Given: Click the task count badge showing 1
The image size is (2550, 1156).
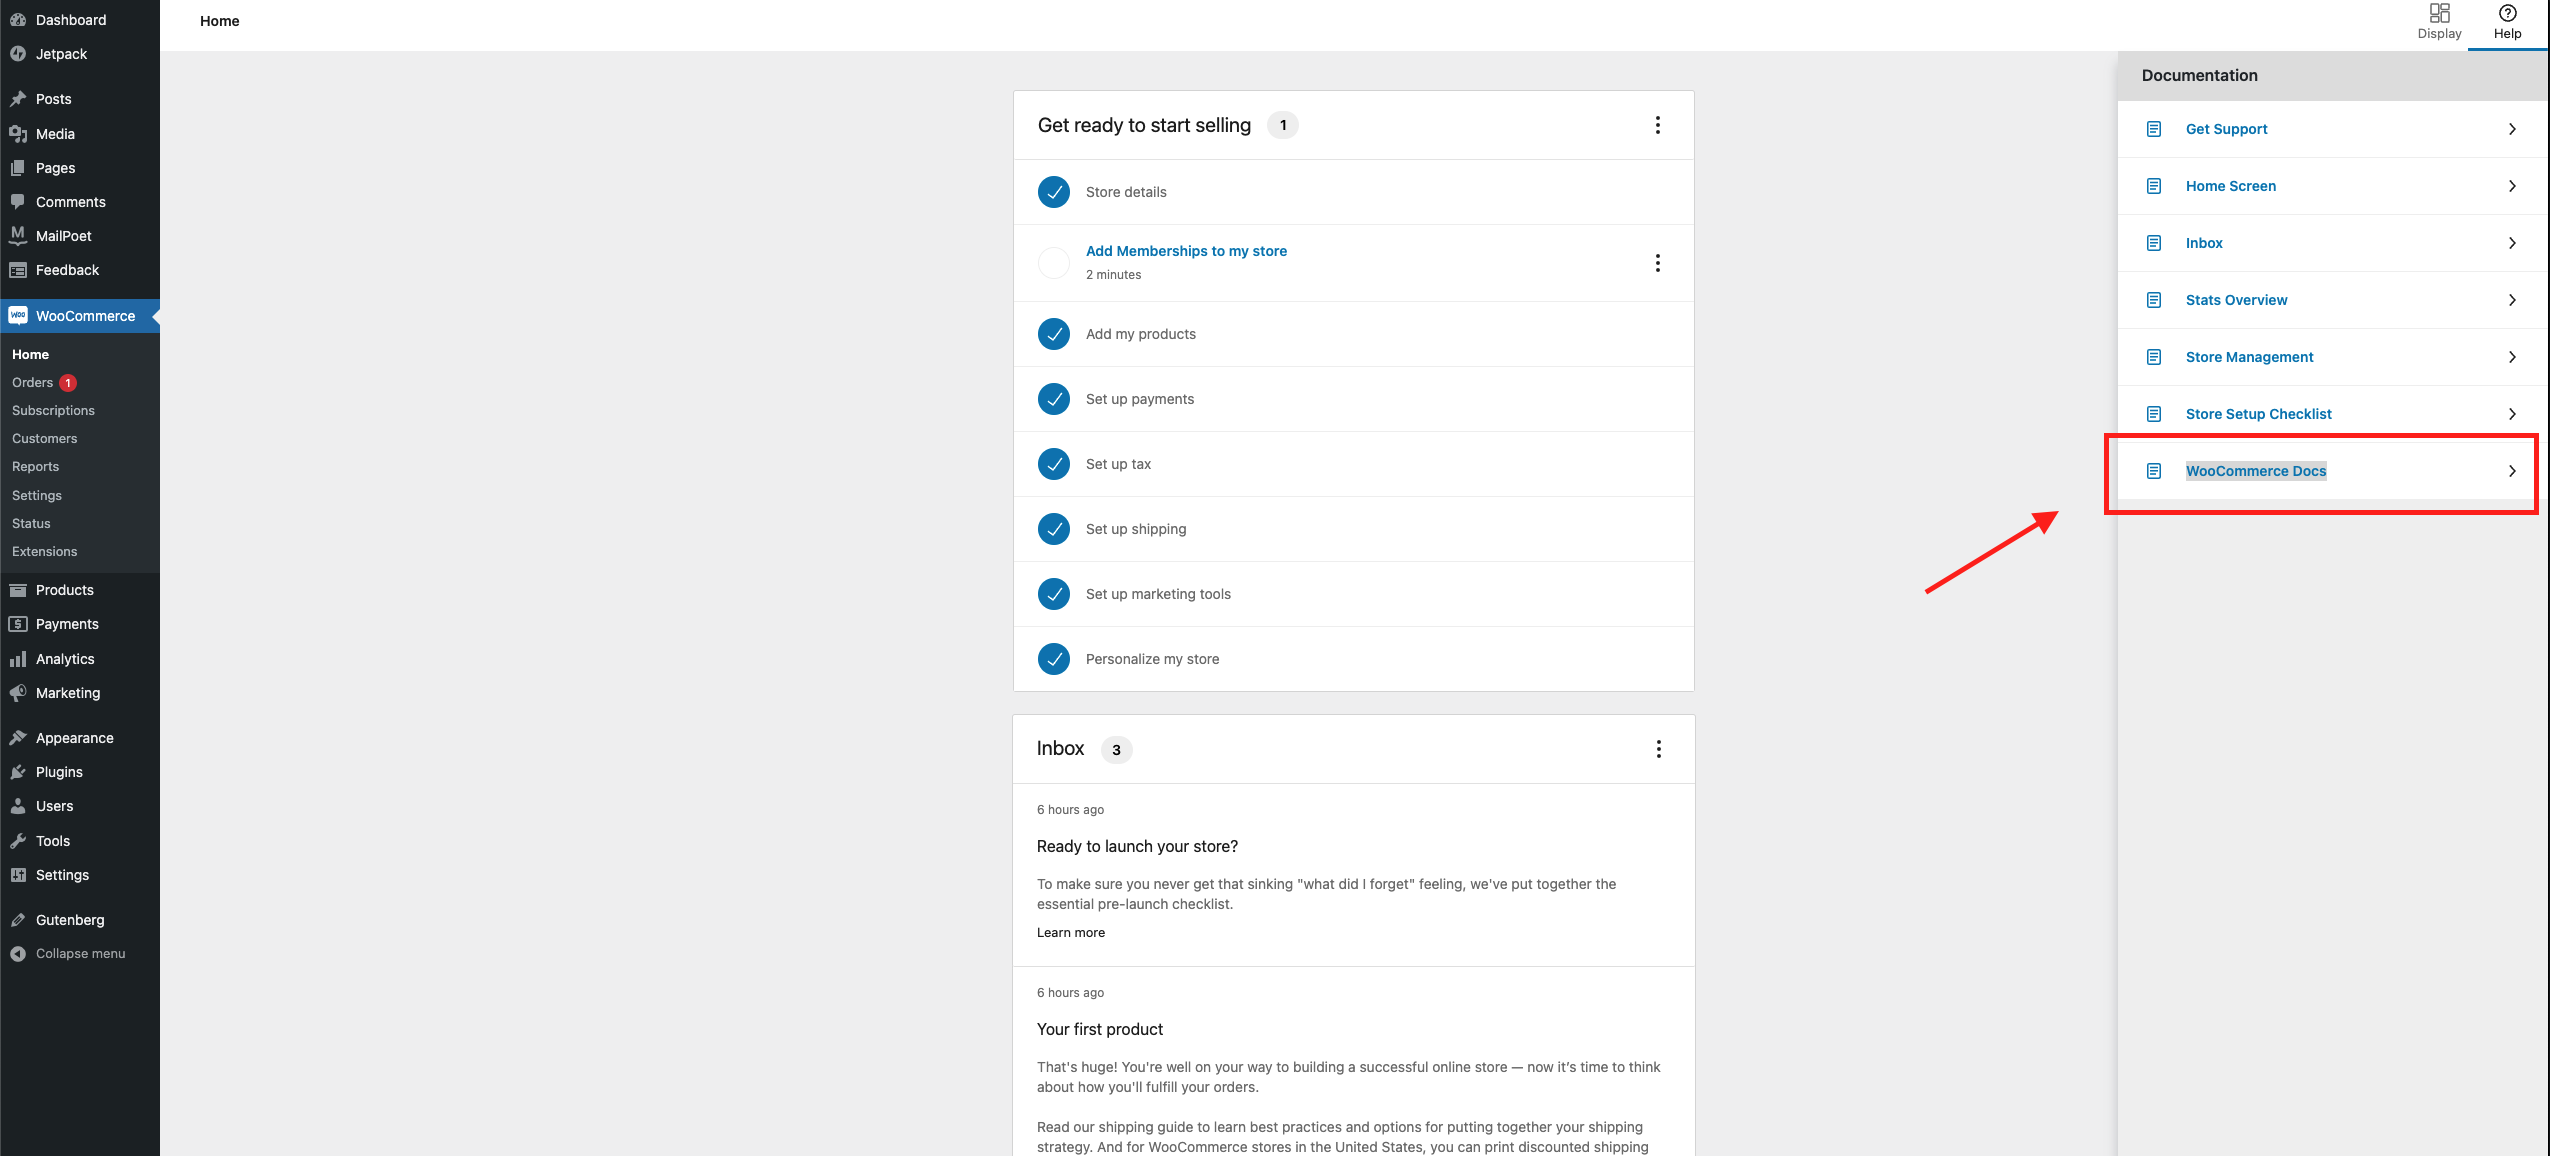Looking at the screenshot, I should click(x=1283, y=125).
